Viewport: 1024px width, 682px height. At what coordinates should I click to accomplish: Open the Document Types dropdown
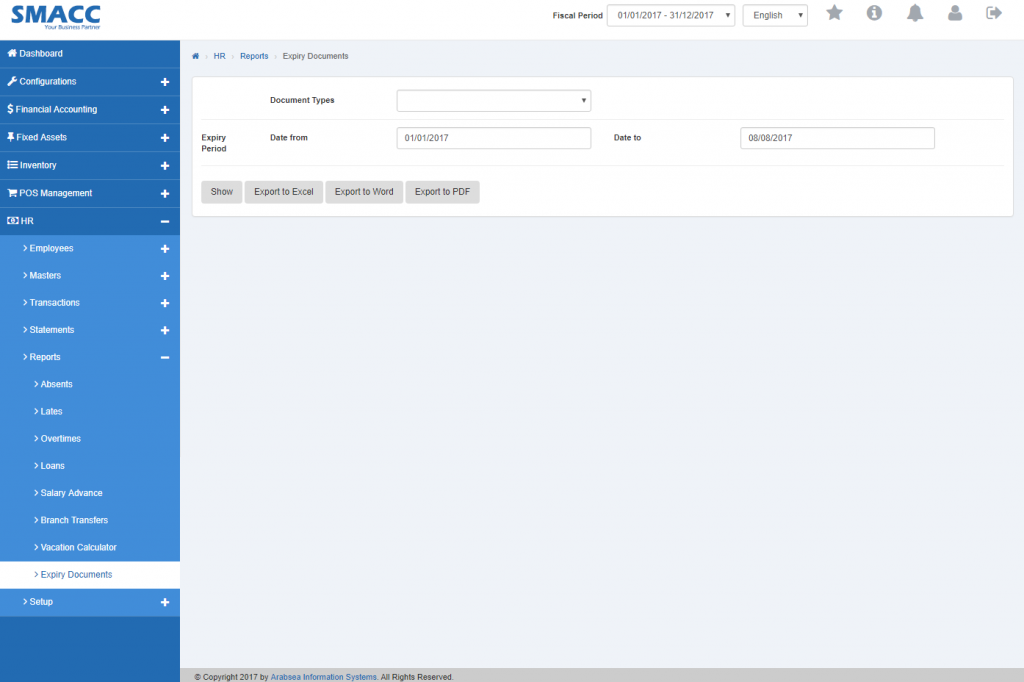[493, 100]
